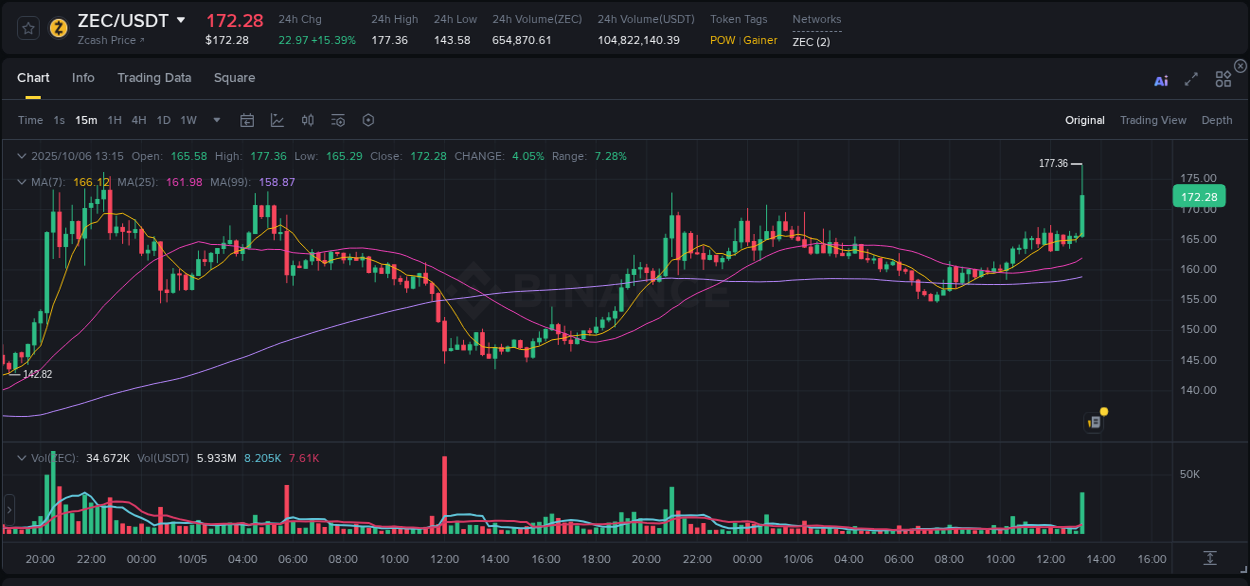Image resolution: width=1250 pixels, height=586 pixels.
Task: Click the Gainer token tag
Action: [x=762, y=40]
